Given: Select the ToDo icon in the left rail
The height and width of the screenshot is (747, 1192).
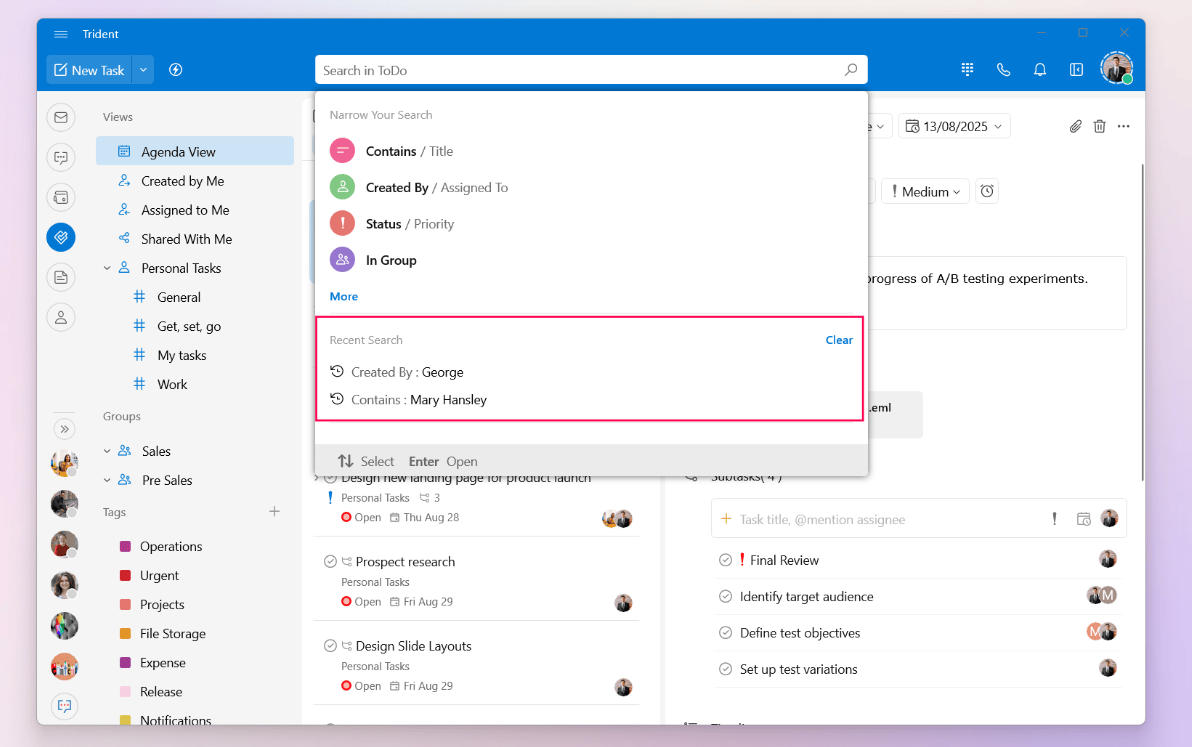Looking at the screenshot, I should 61,237.
